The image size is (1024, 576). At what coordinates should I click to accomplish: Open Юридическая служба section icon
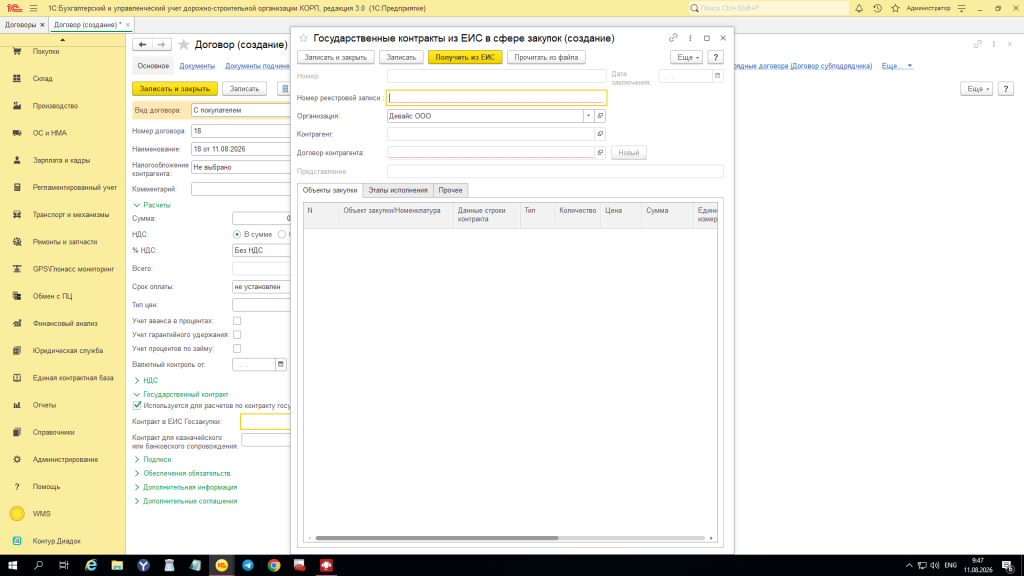pyautogui.click(x=17, y=351)
